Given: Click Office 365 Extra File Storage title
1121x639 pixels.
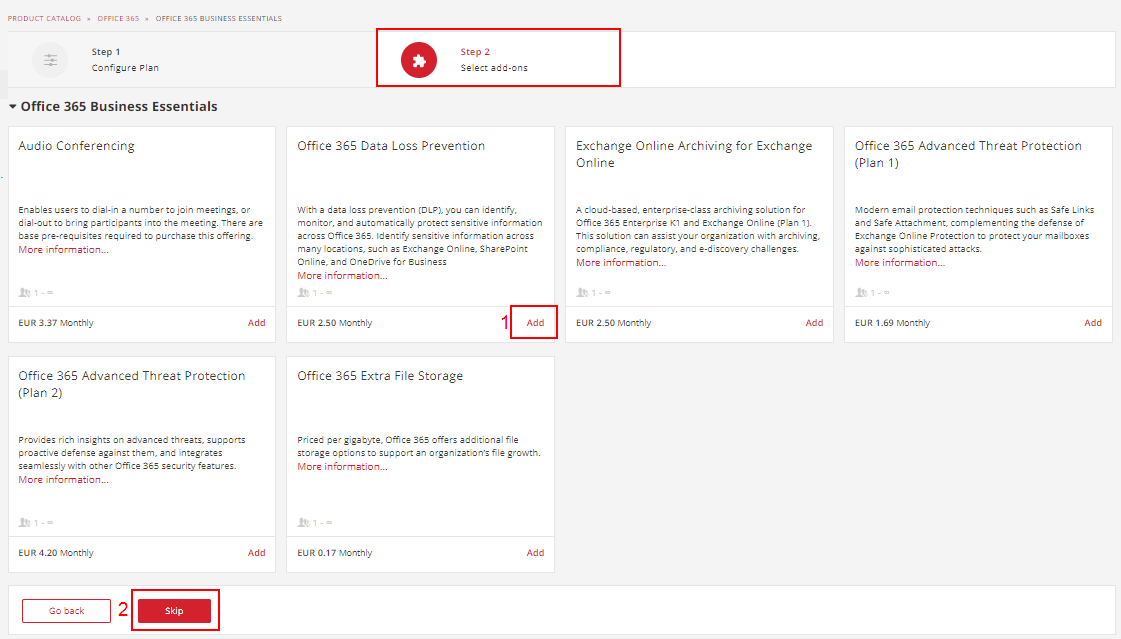Looking at the screenshot, I should click(380, 376).
